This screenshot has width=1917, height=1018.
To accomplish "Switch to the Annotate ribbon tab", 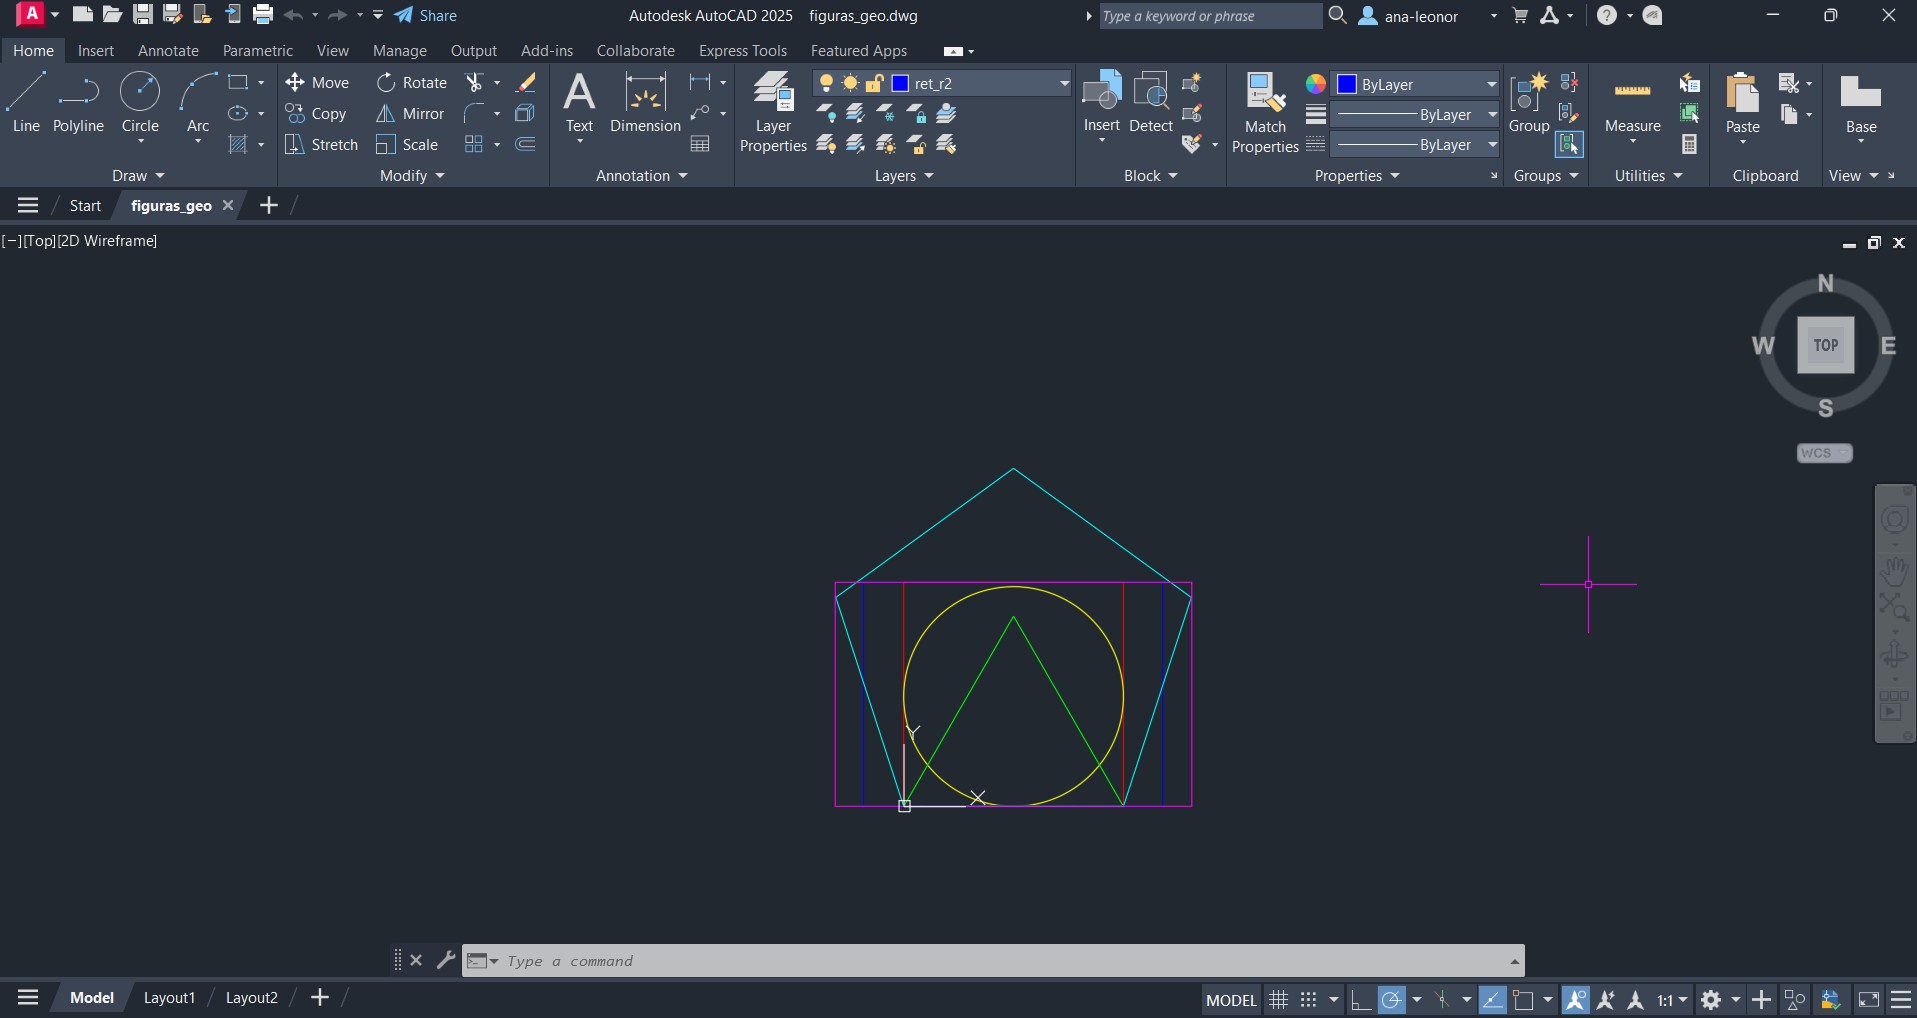I will pyautogui.click(x=168, y=51).
